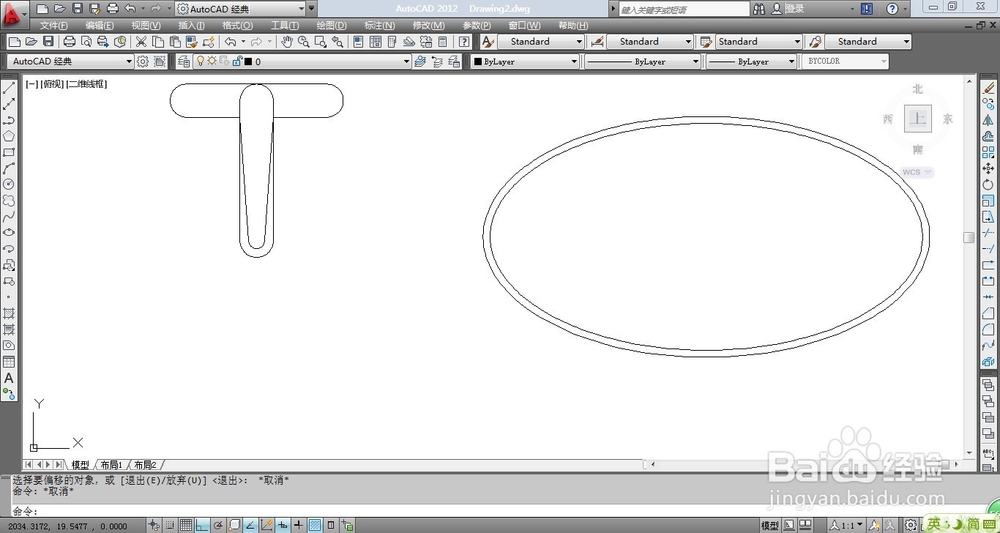The image size is (1000, 533).
Task: Select the Multiline Text A tool
Action: click(x=9, y=378)
